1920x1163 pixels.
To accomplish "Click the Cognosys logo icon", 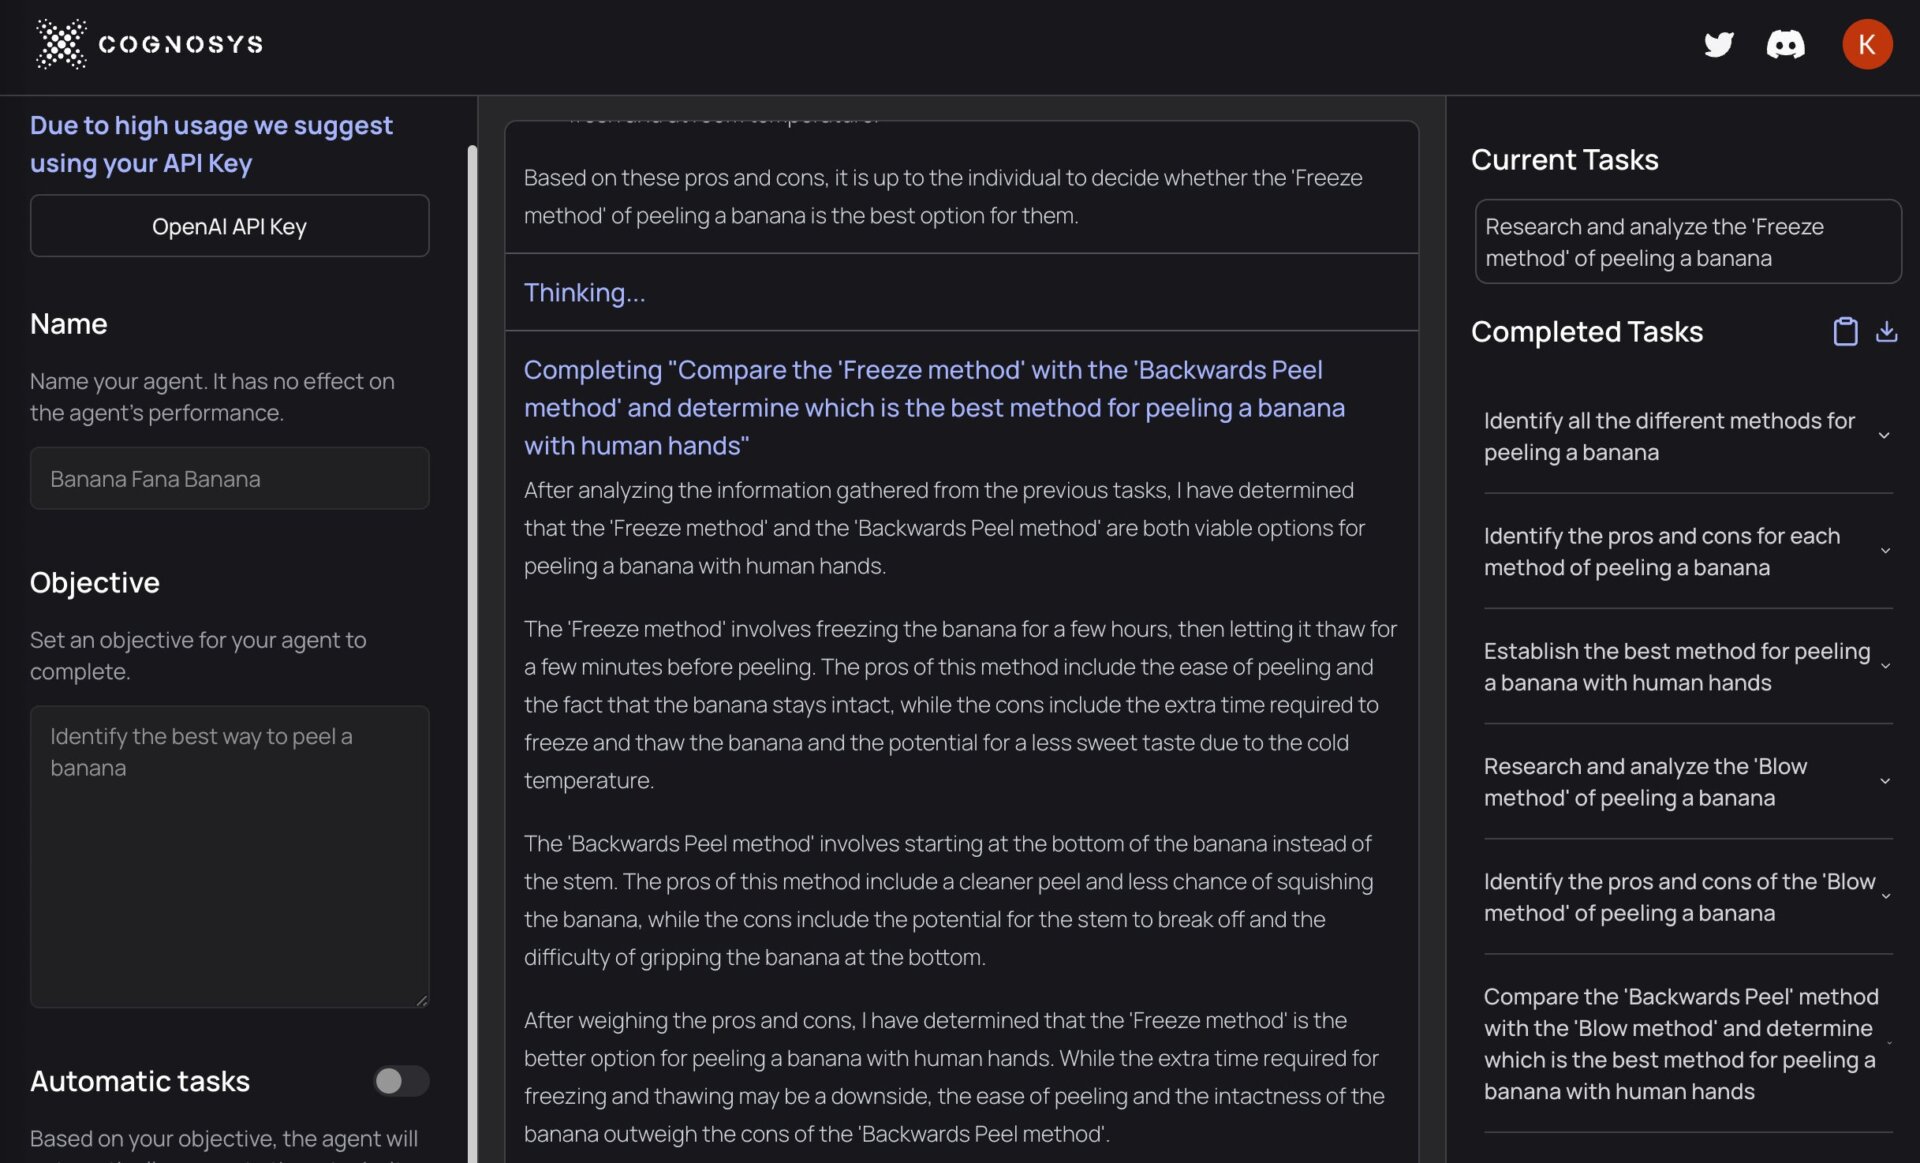I will 61,44.
